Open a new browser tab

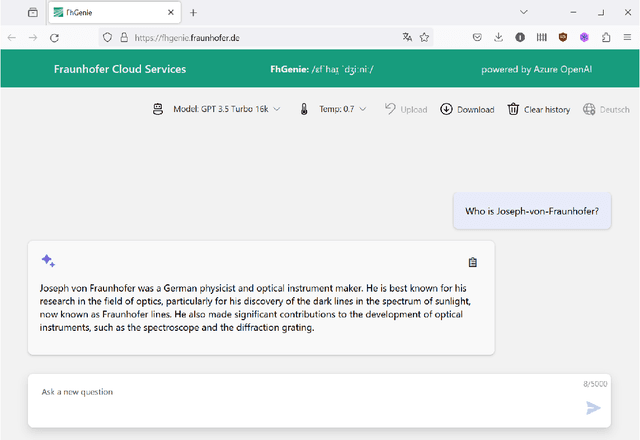tap(193, 12)
